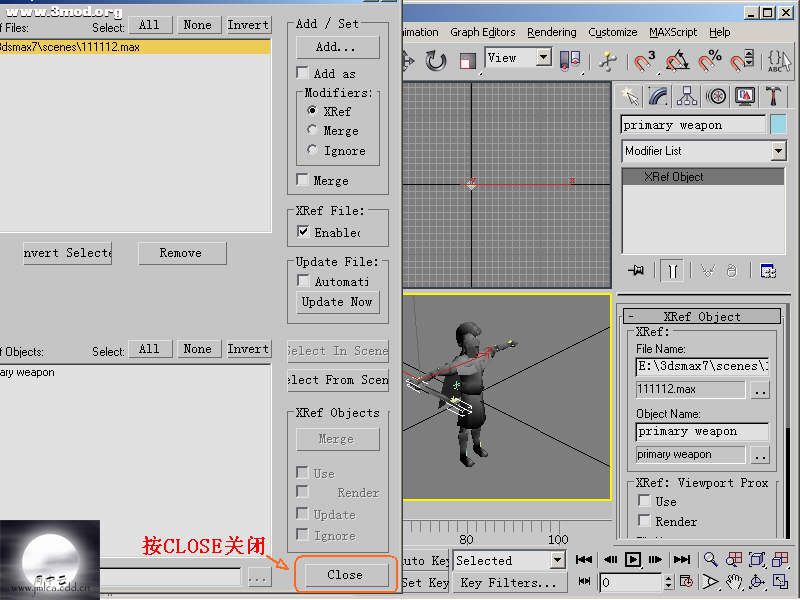Viewport: 800px width, 600px height.
Task: Open the Rendering menu
Action: (x=552, y=32)
